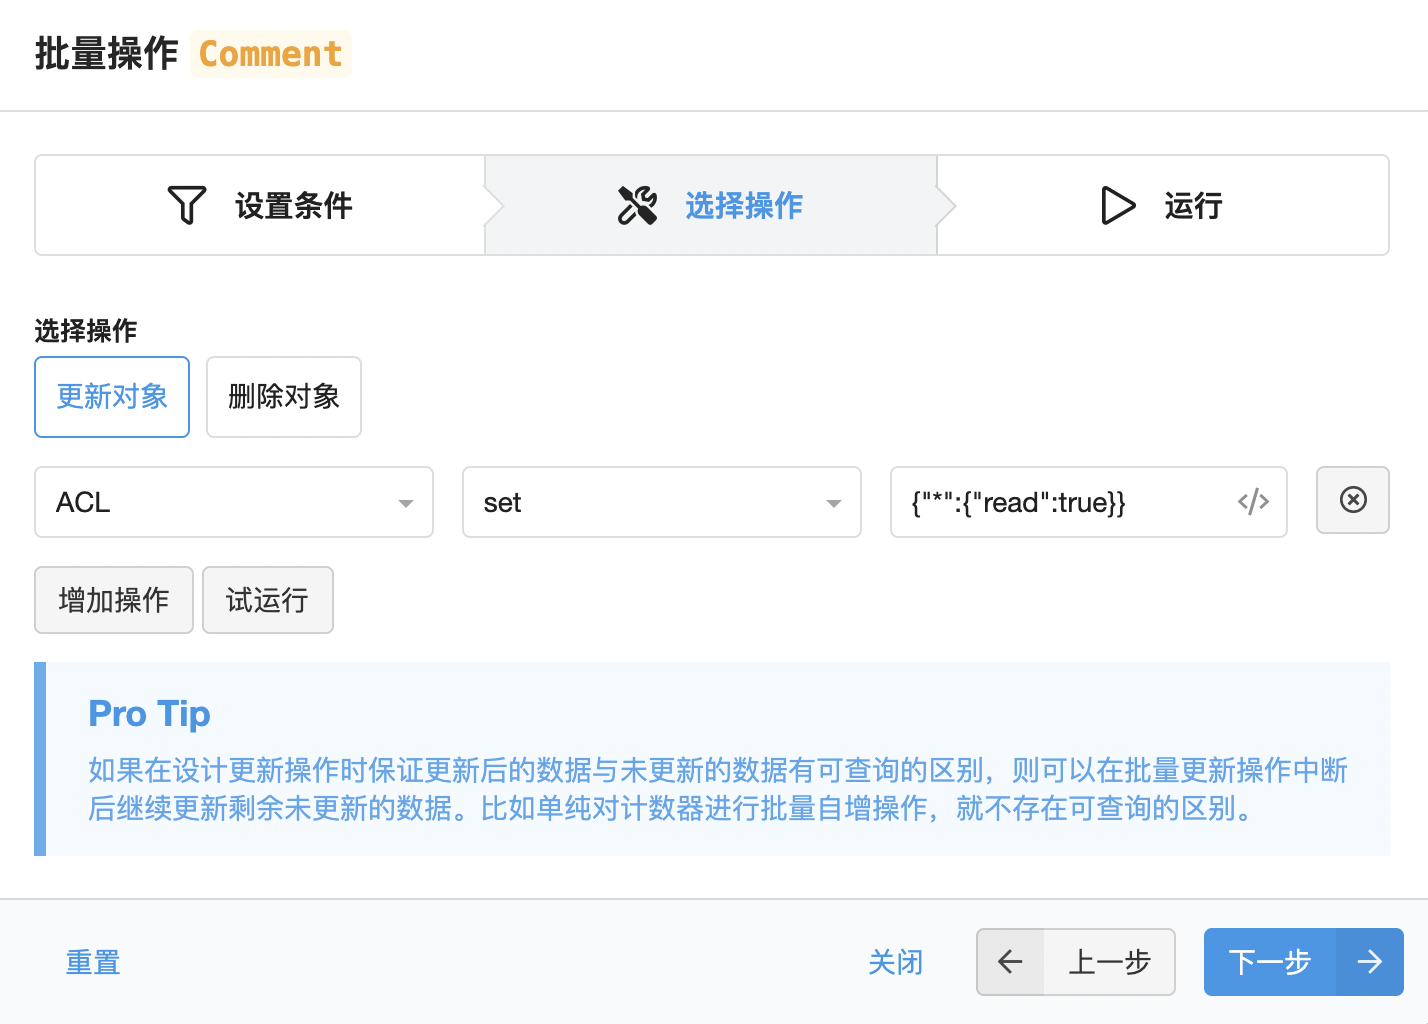The image size is (1428, 1024).
Task: Click the back arrow icon on 上一步
Action: 1010,962
